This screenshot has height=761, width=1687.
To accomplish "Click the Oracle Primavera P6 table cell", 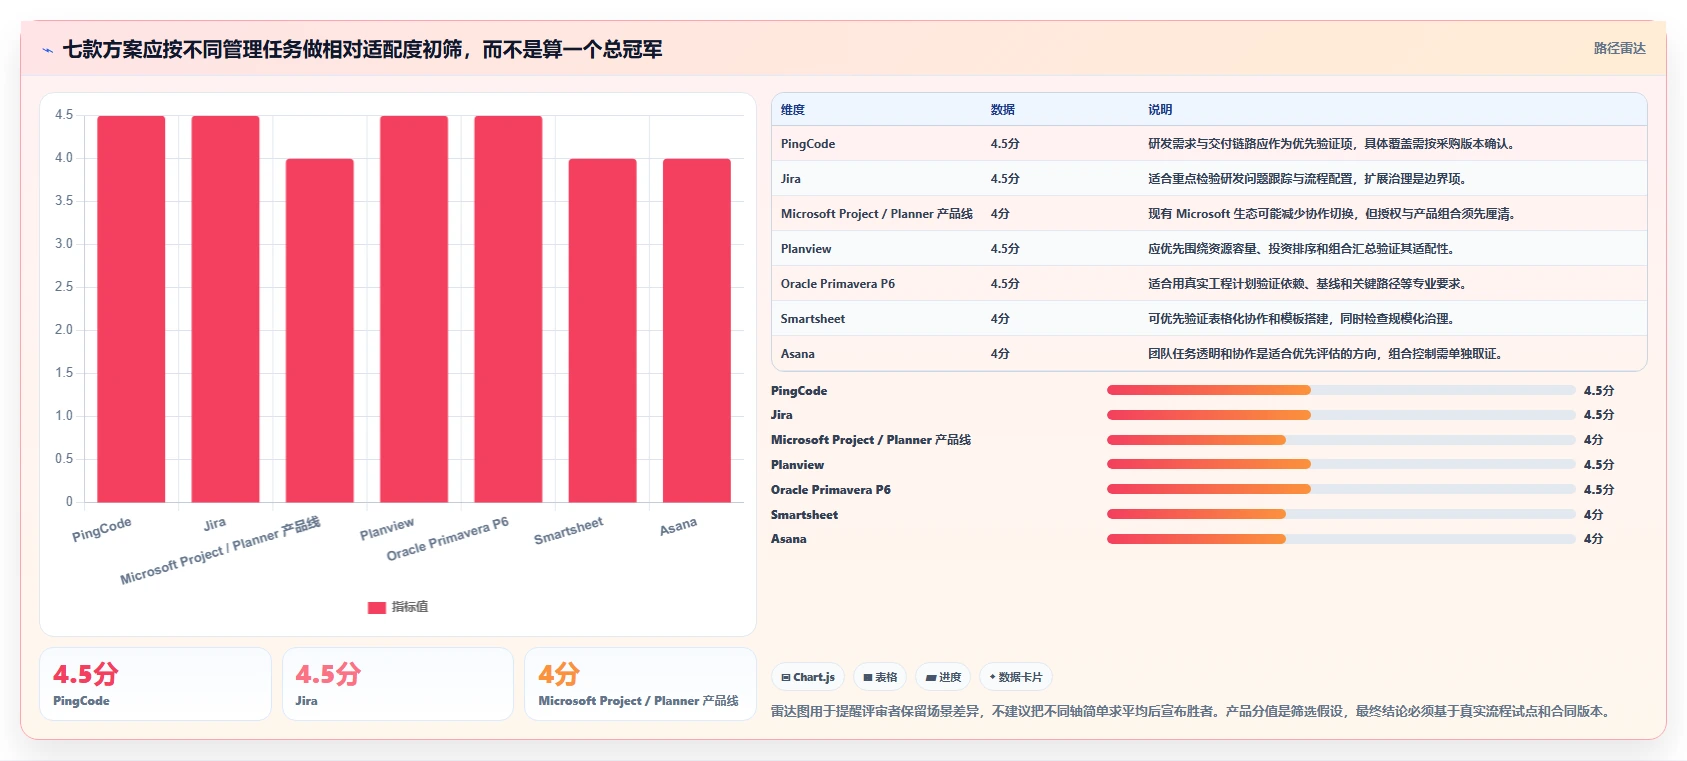I will coord(838,284).
